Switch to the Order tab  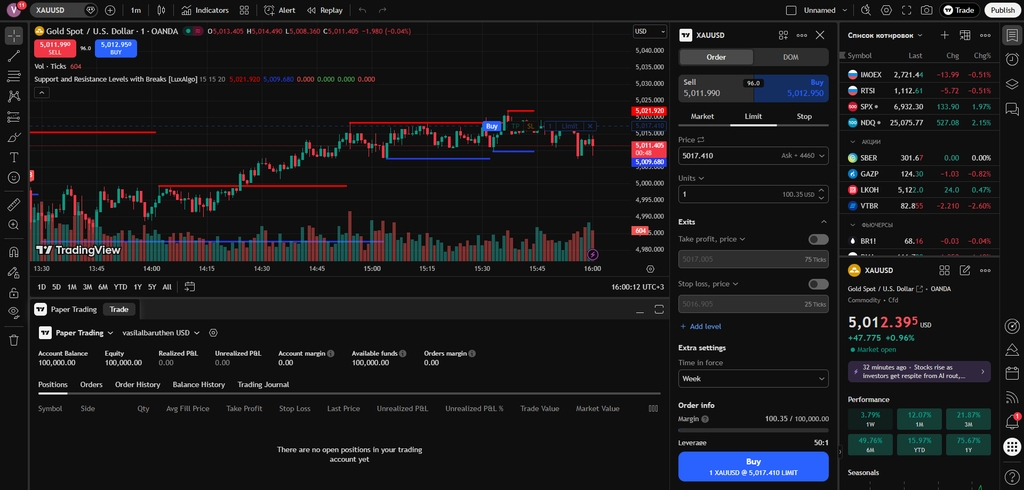[x=716, y=57]
